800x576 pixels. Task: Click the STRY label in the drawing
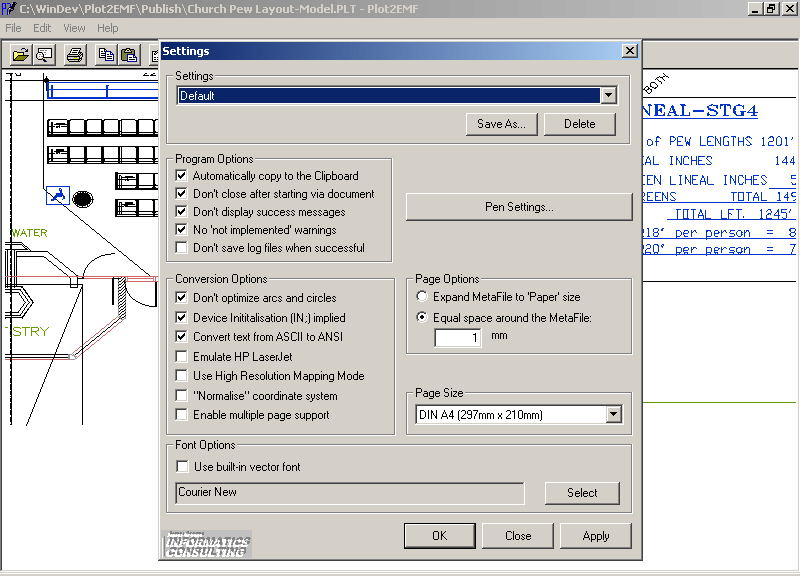tap(31, 332)
